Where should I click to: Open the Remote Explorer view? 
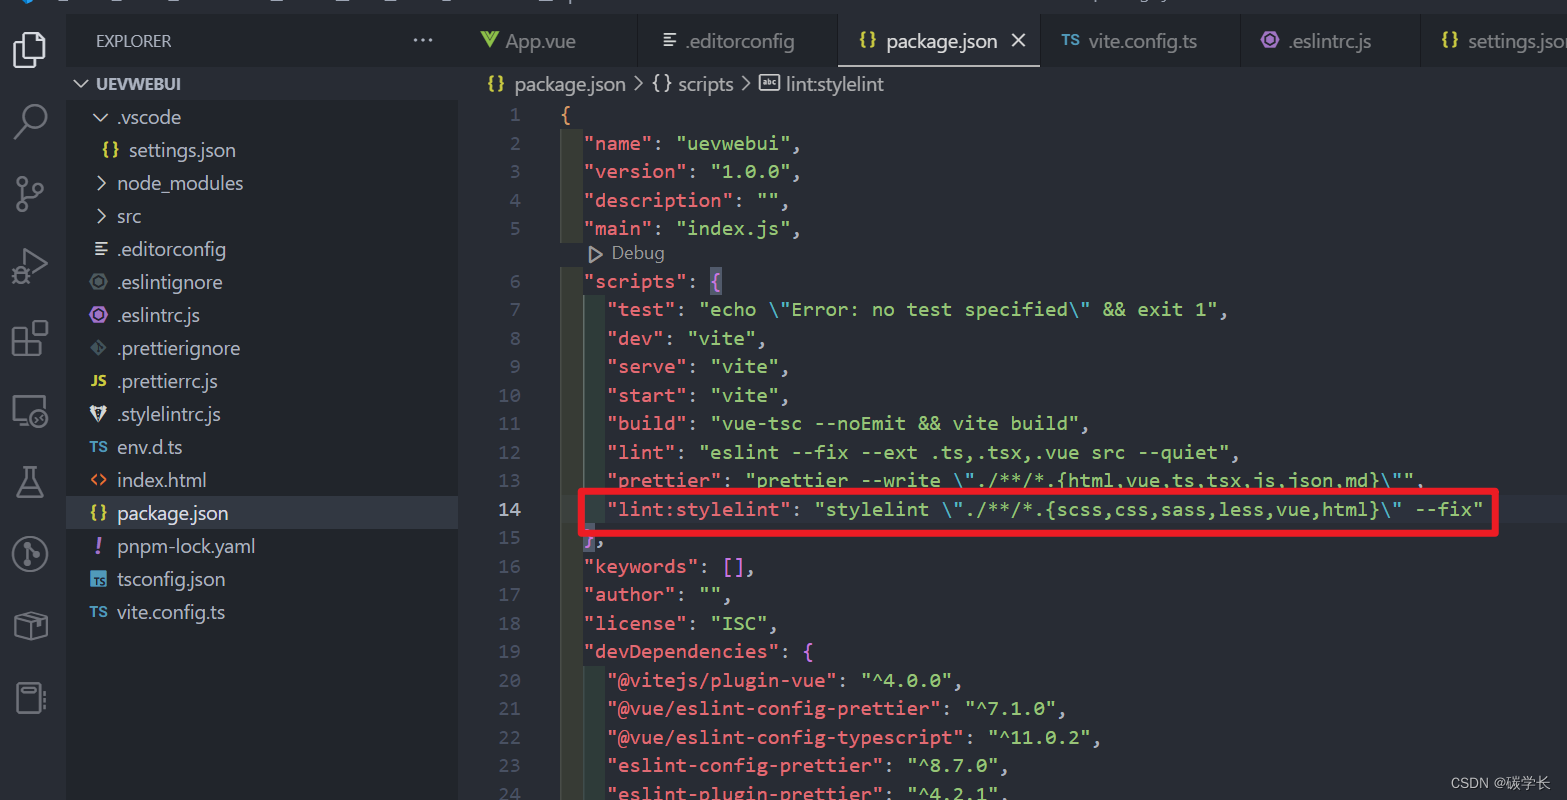click(x=30, y=410)
